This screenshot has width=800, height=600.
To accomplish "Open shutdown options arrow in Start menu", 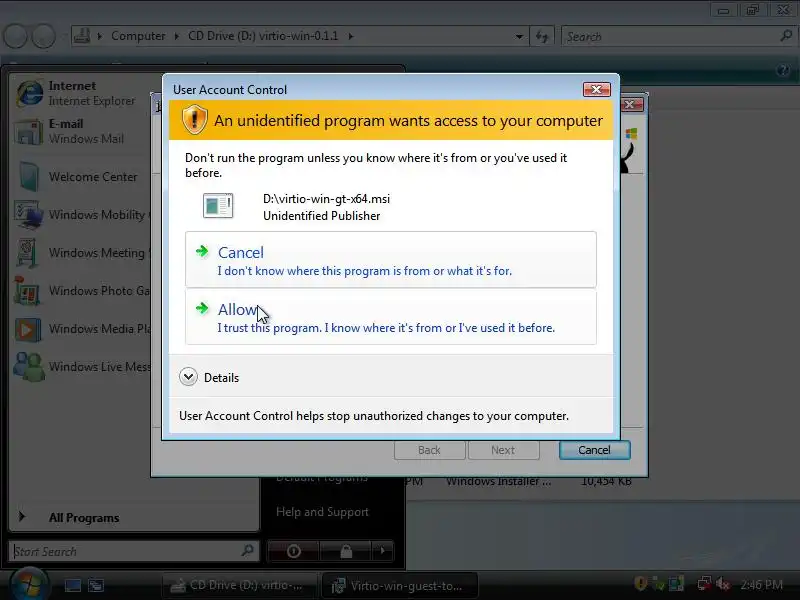I will tap(383, 551).
